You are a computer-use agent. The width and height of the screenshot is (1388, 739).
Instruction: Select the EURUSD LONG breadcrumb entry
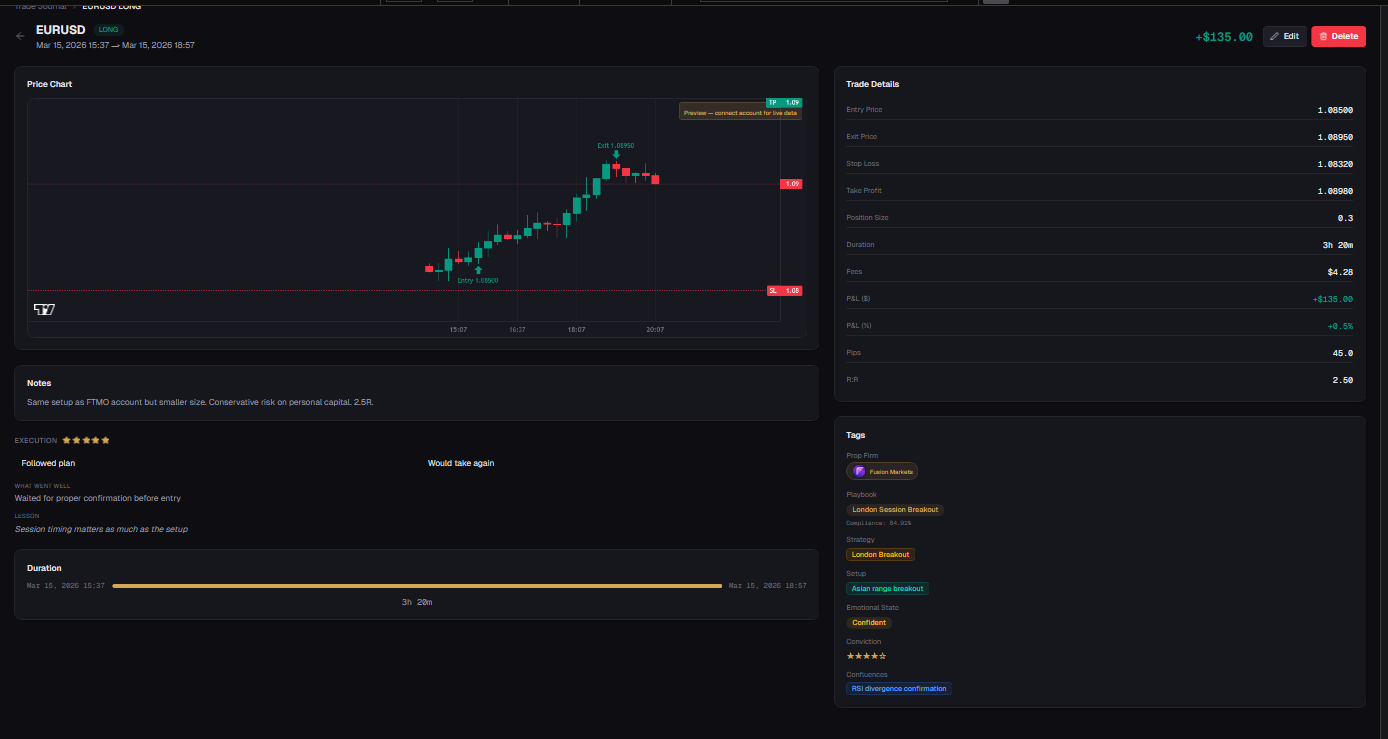click(110, 5)
